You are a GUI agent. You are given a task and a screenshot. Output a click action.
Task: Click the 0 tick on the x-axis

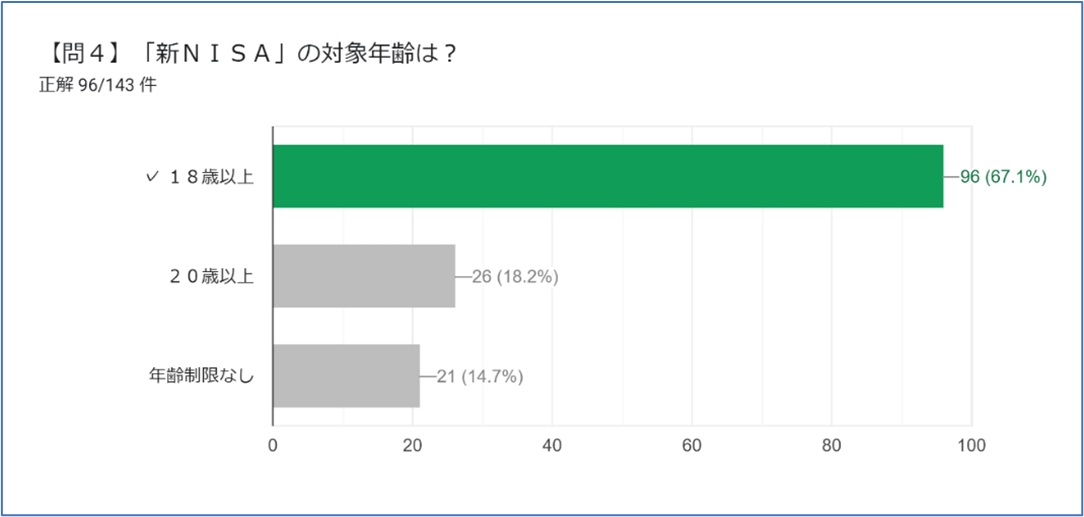(x=273, y=446)
